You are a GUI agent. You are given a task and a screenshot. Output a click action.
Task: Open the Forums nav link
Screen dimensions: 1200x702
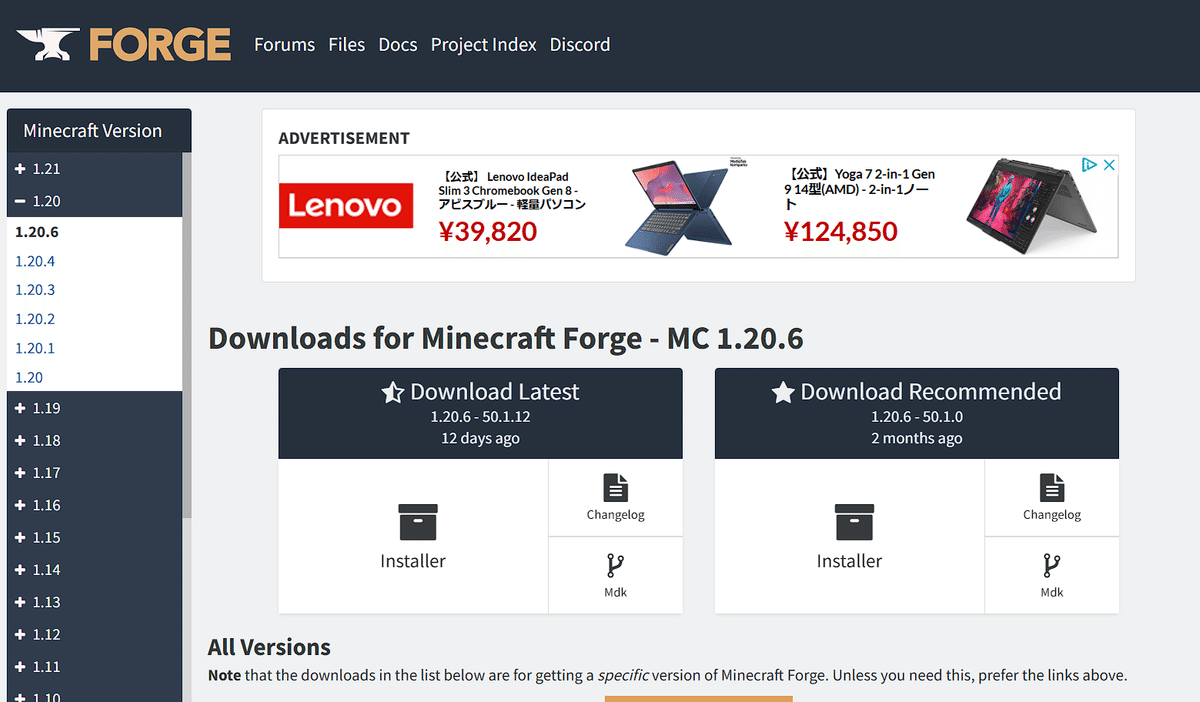point(284,44)
